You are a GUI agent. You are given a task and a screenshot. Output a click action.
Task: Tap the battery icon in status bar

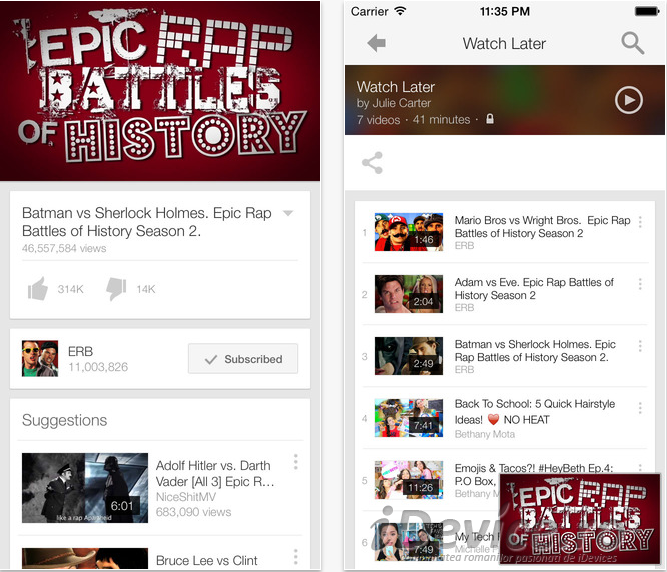pyautogui.click(x=647, y=11)
